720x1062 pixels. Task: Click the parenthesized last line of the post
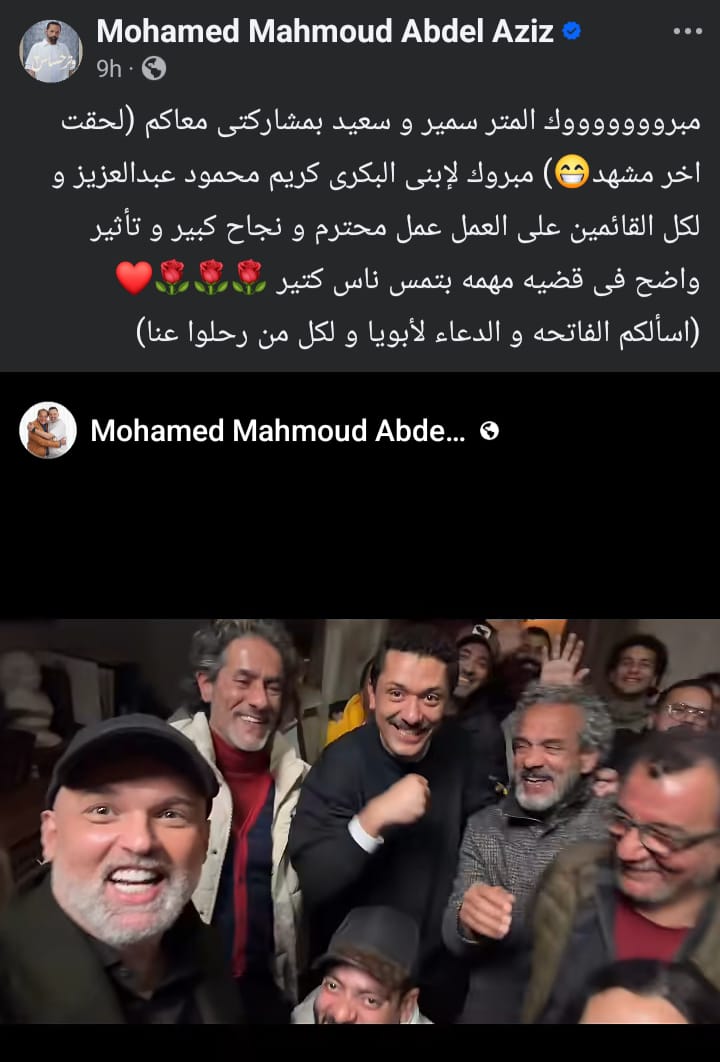click(x=418, y=333)
